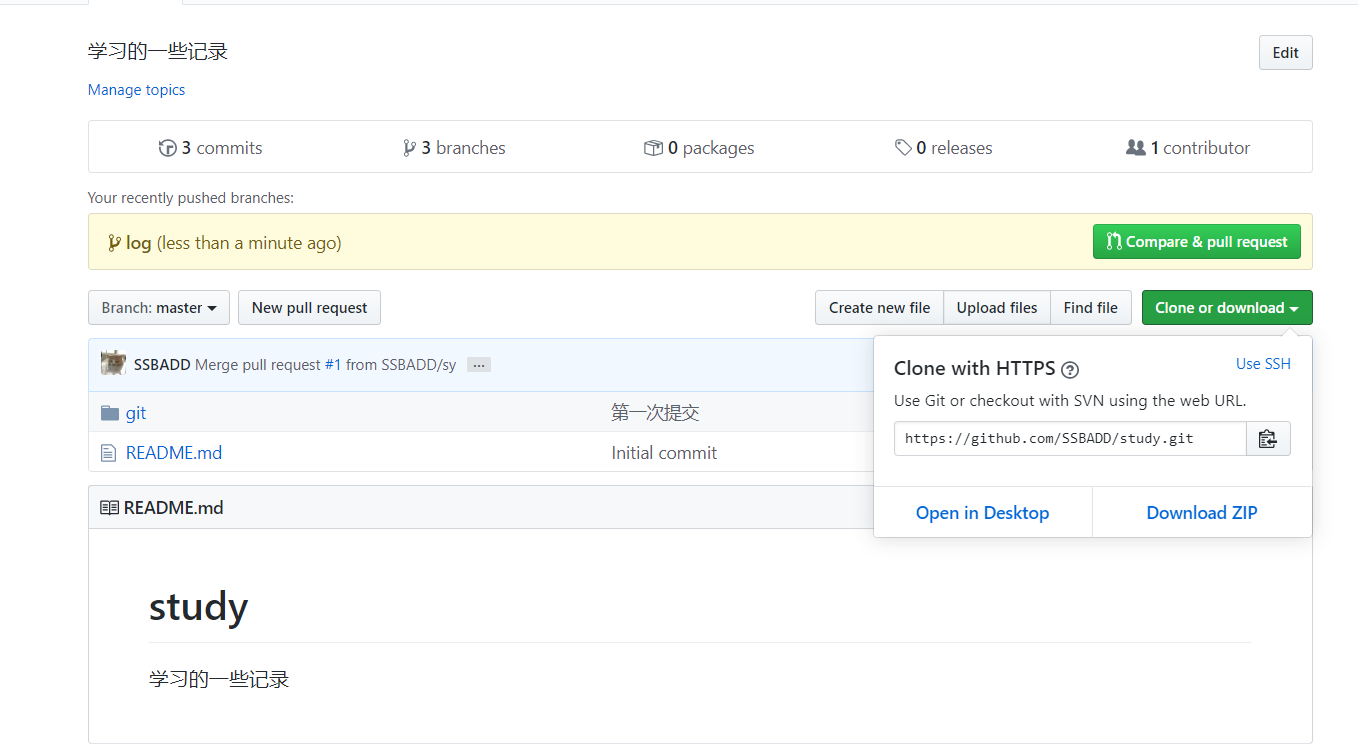Open the git folder link

(136, 413)
